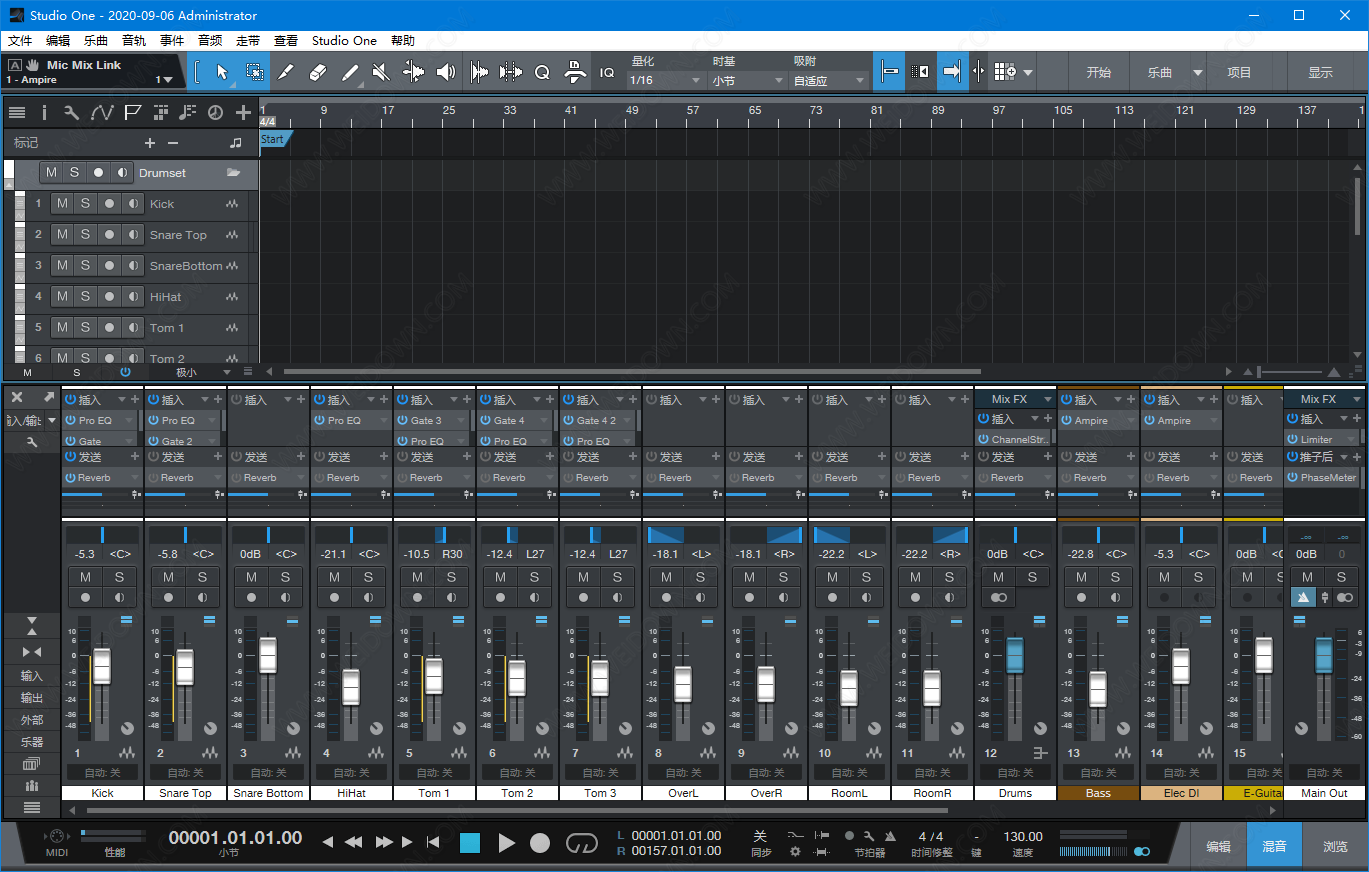
Task: Detach the mixer with arrow icon
Action: click(48, 397)
